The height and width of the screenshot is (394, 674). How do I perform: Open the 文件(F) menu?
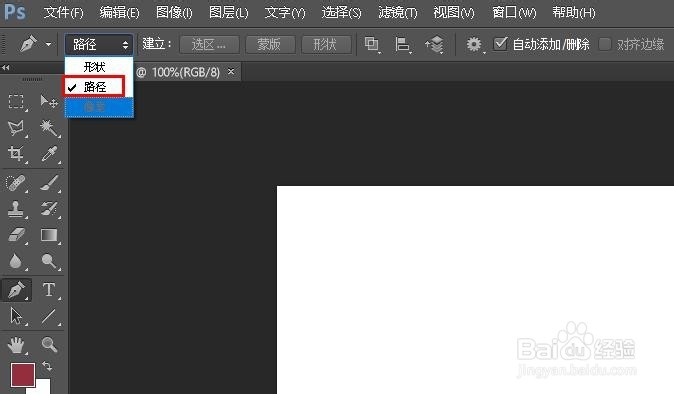click(x=63, y=12)
